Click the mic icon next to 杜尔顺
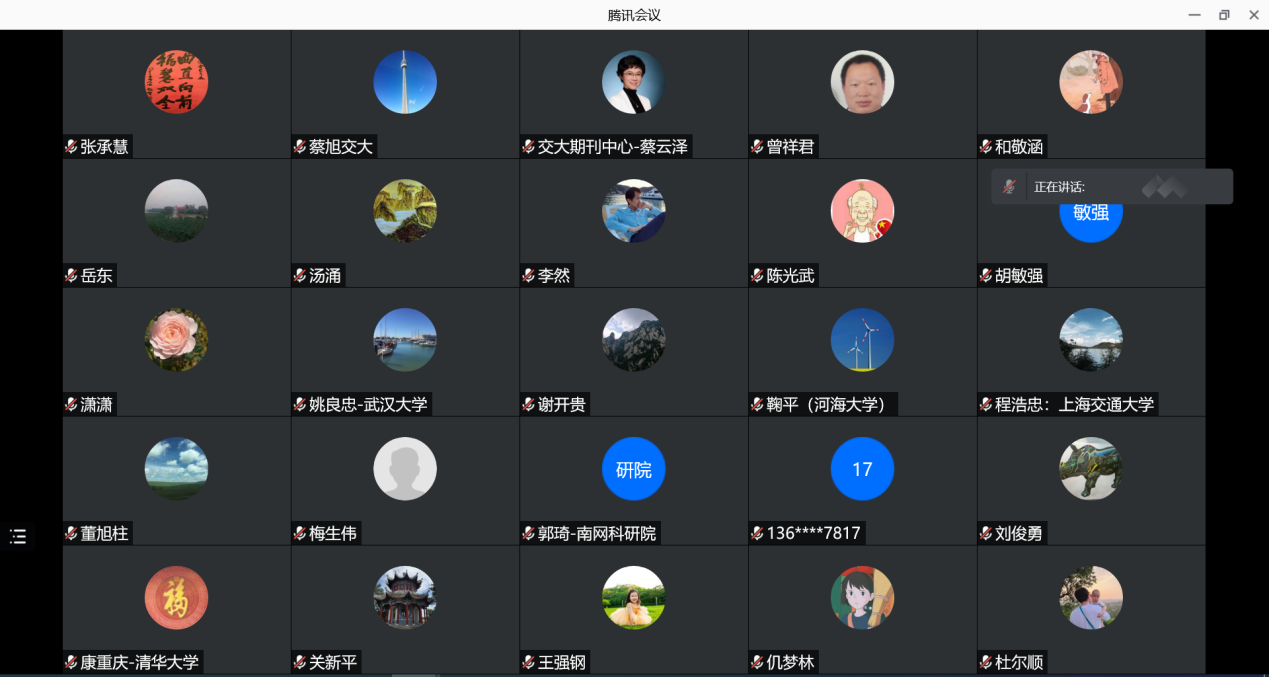 point(985,661)
